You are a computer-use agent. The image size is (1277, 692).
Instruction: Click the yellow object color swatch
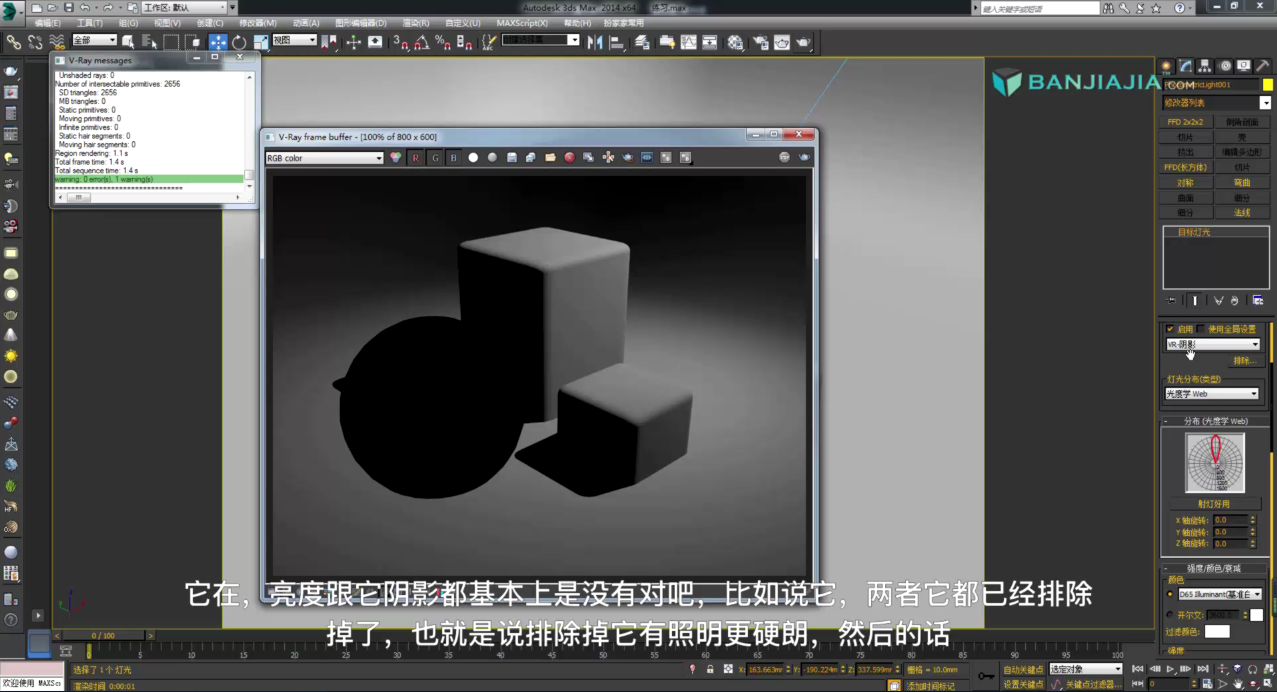(x=1267, y=85)
